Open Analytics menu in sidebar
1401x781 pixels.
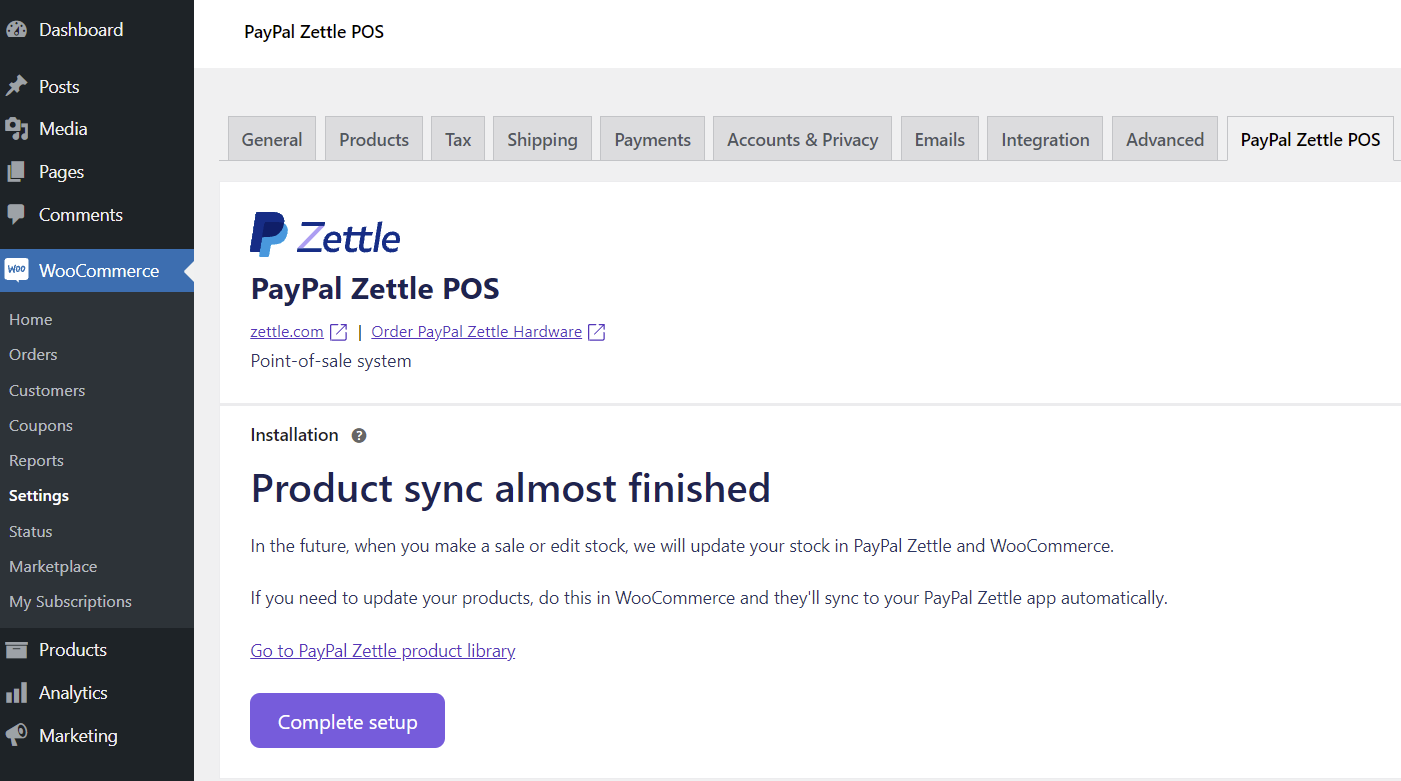73,693
